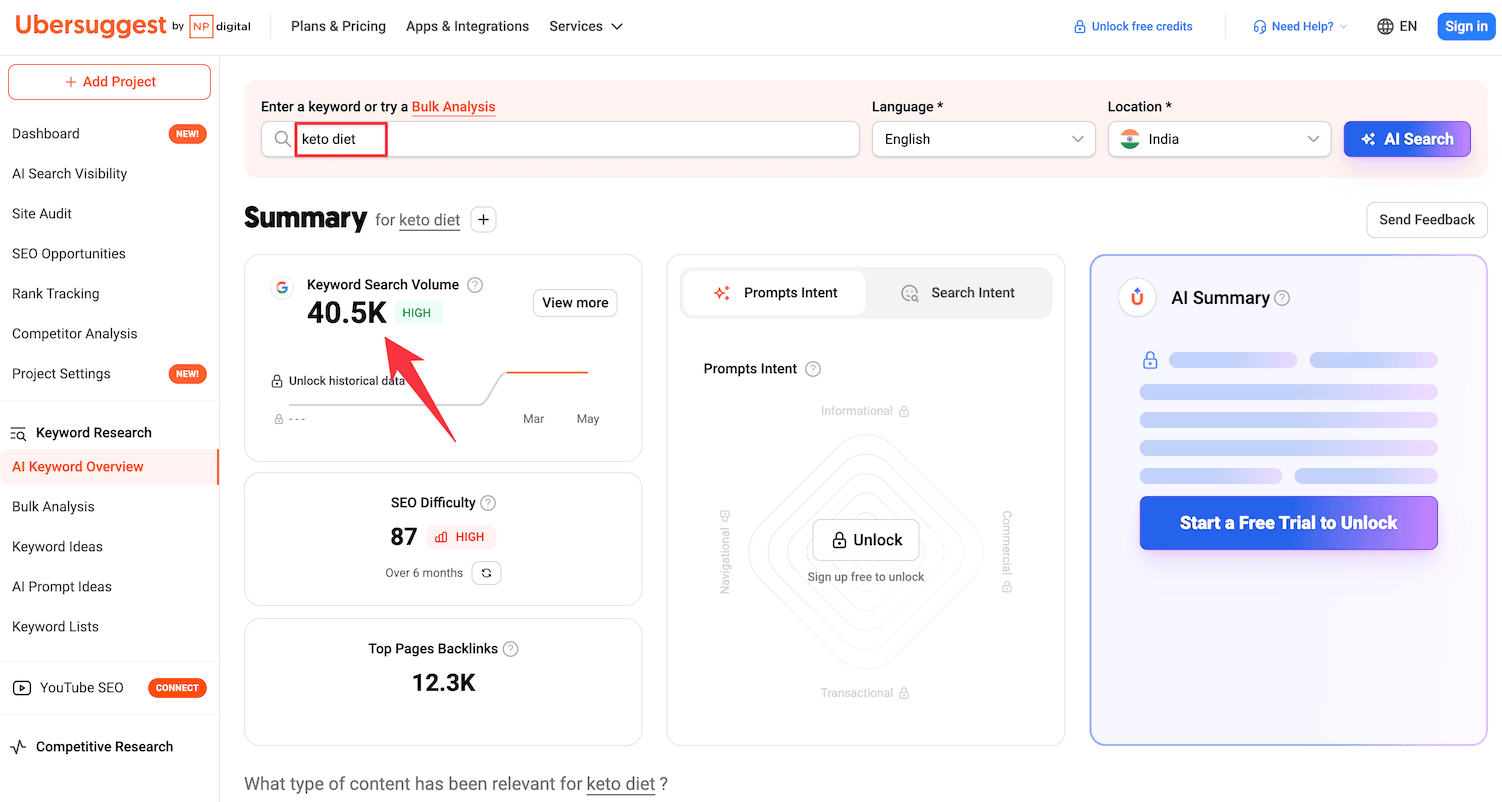Click the blue lock icon in AI Summary
Image resolution: width=1502 pixels, height=802 pixels.
pos(1150,360)
